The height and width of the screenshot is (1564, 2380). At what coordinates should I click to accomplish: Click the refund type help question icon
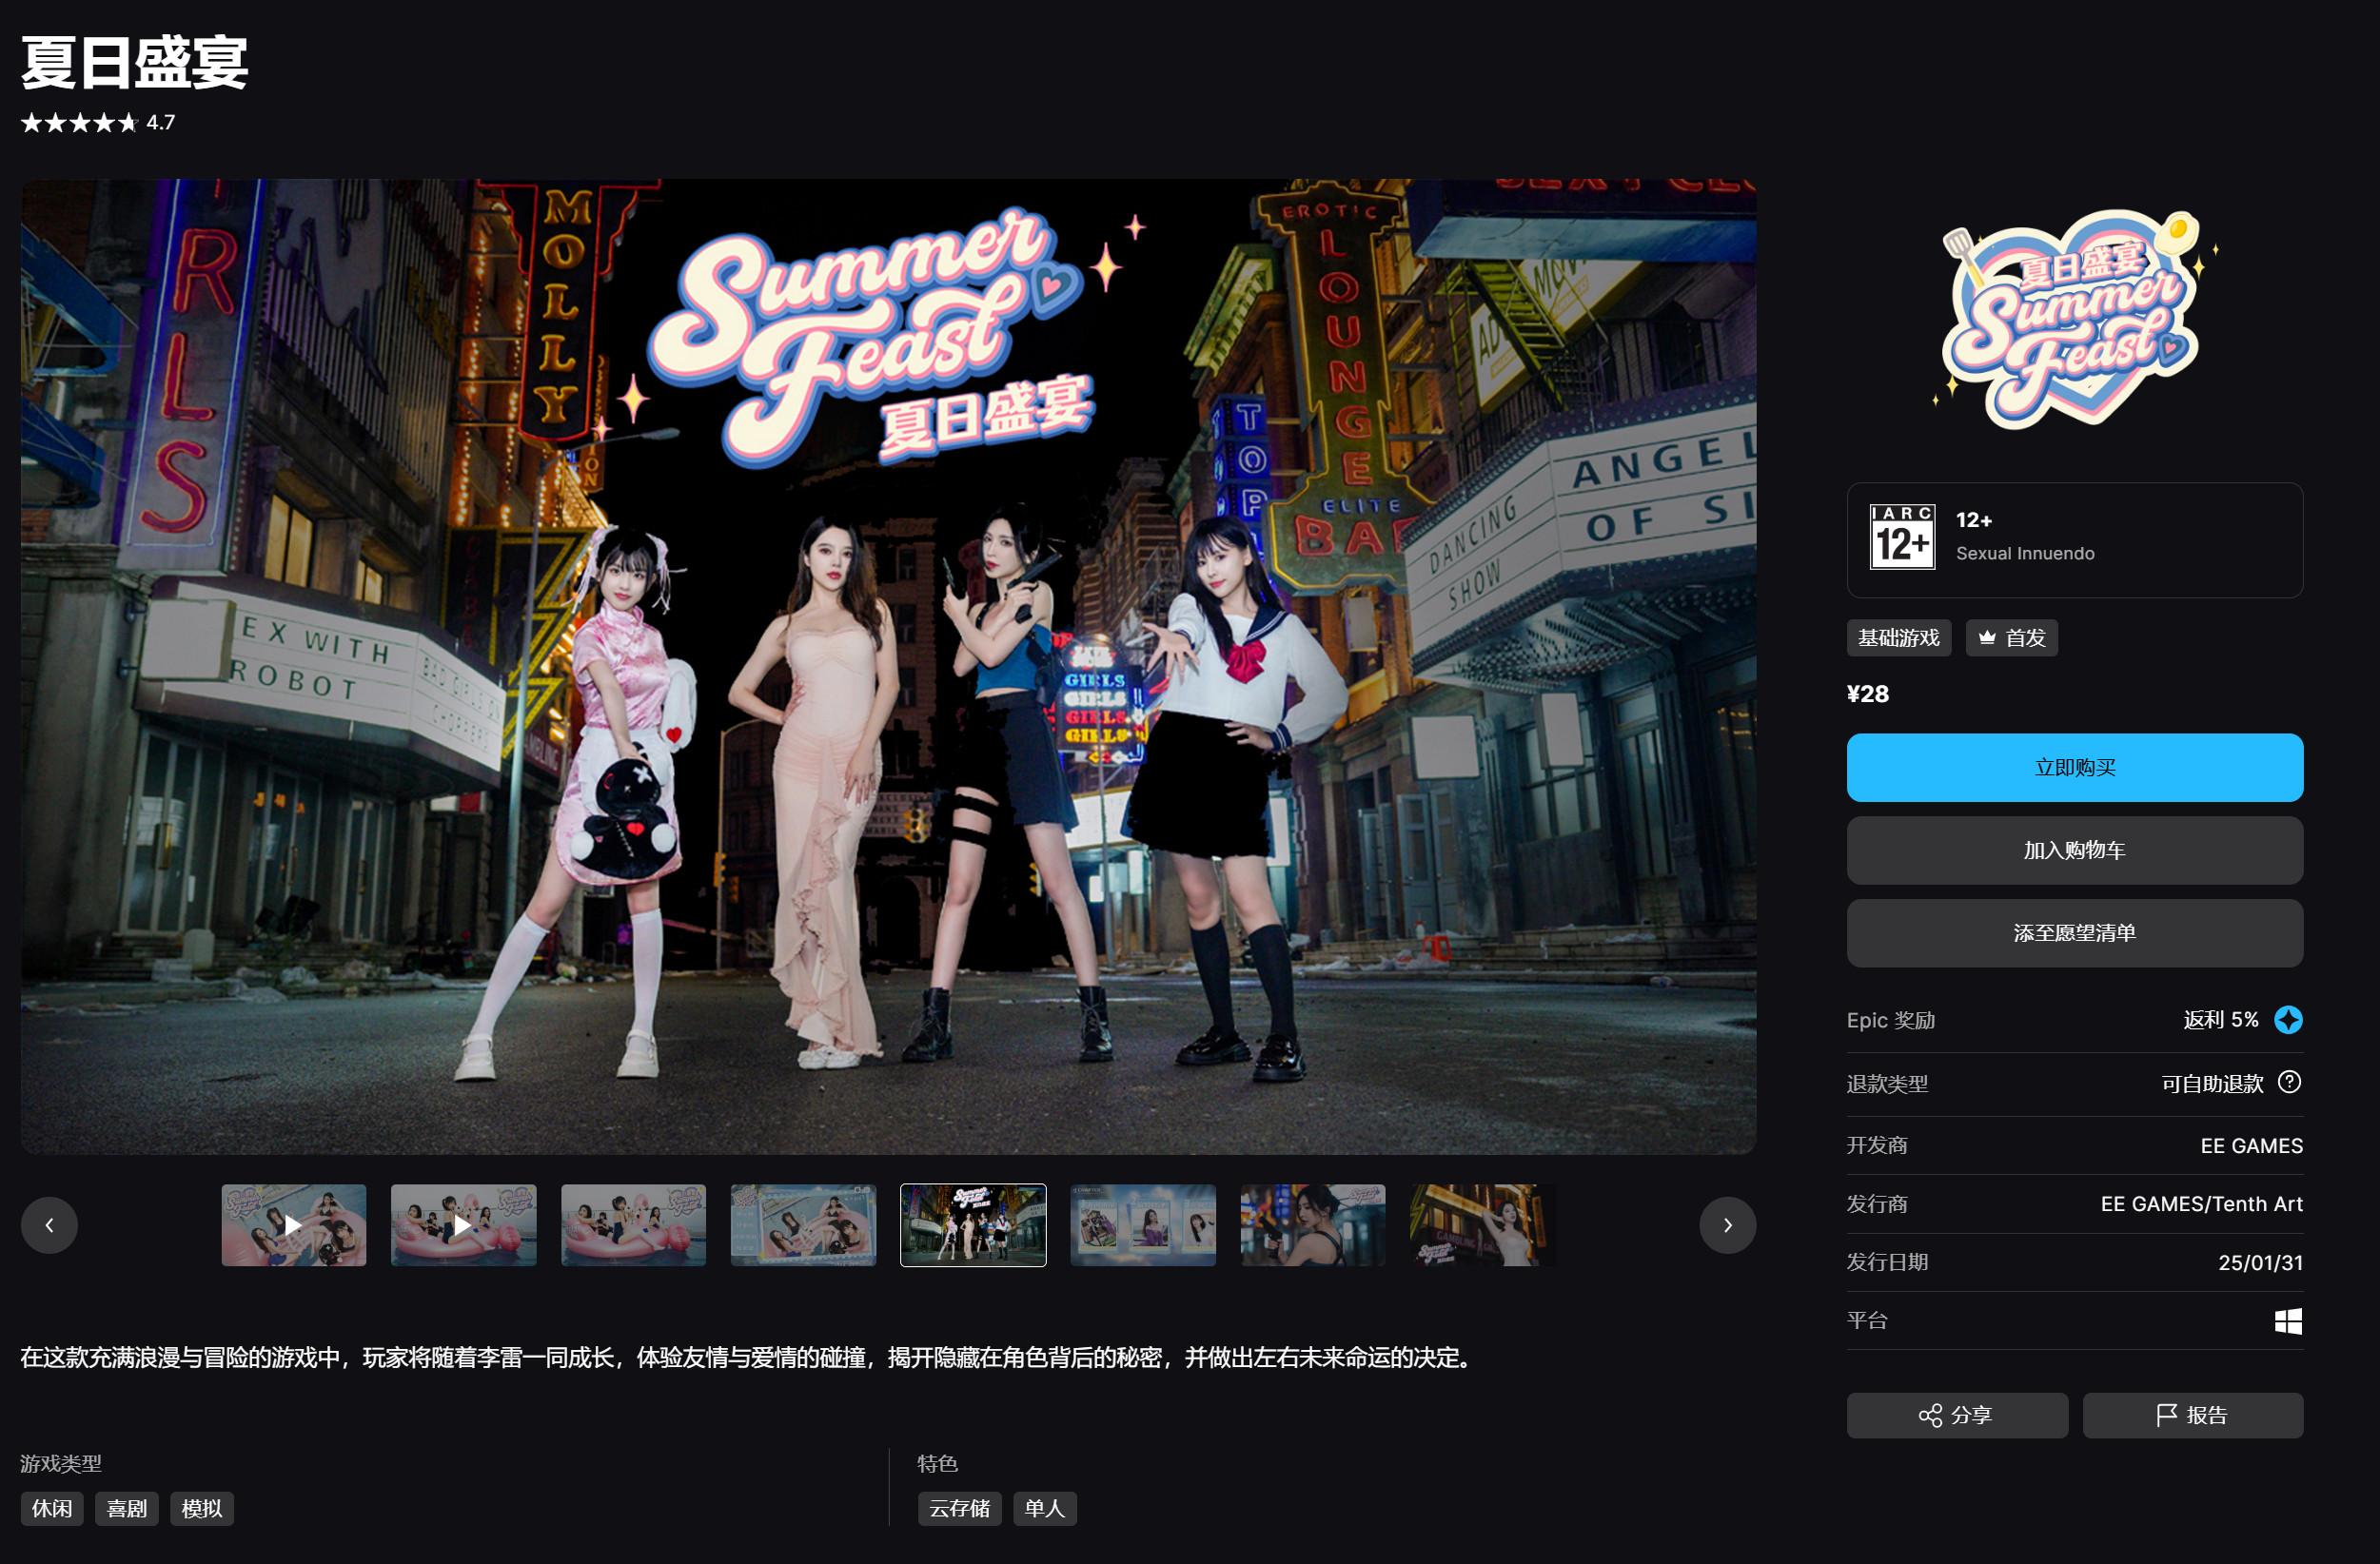2288,1082
